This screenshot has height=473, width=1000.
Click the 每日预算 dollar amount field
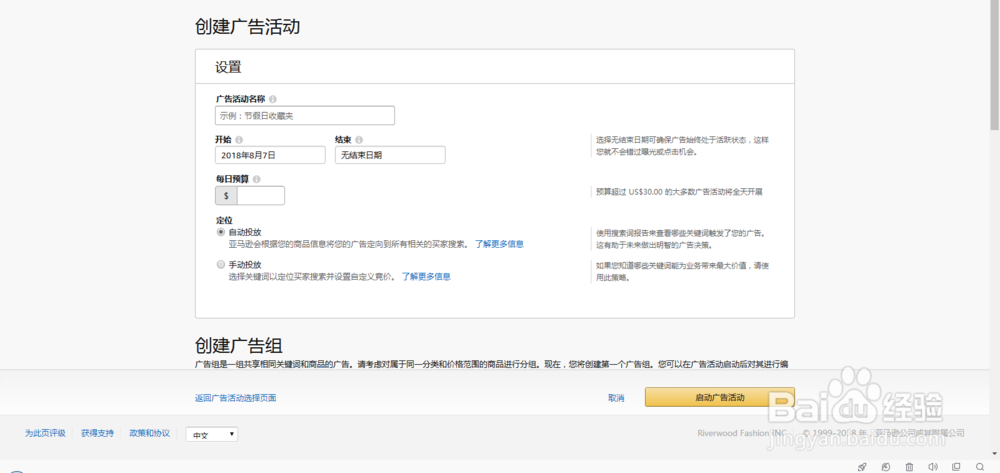pos(260,195)
